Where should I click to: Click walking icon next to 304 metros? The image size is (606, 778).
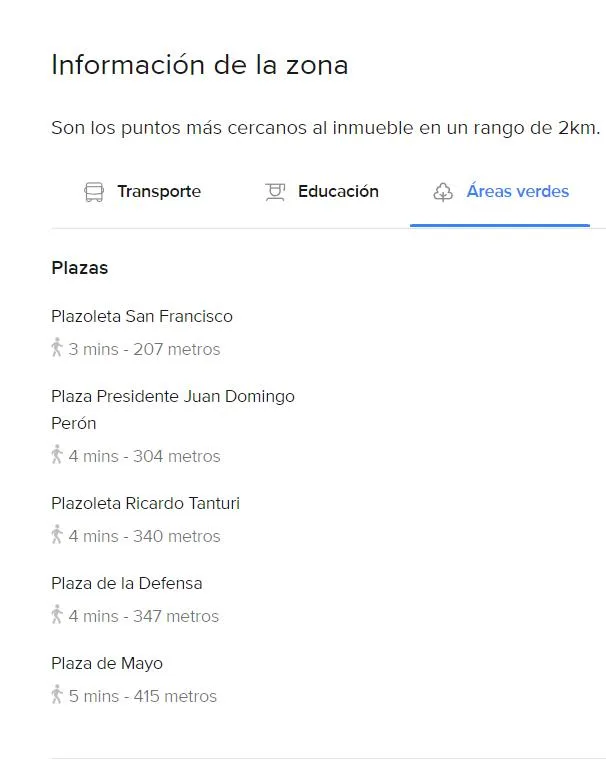pos(57,455)
